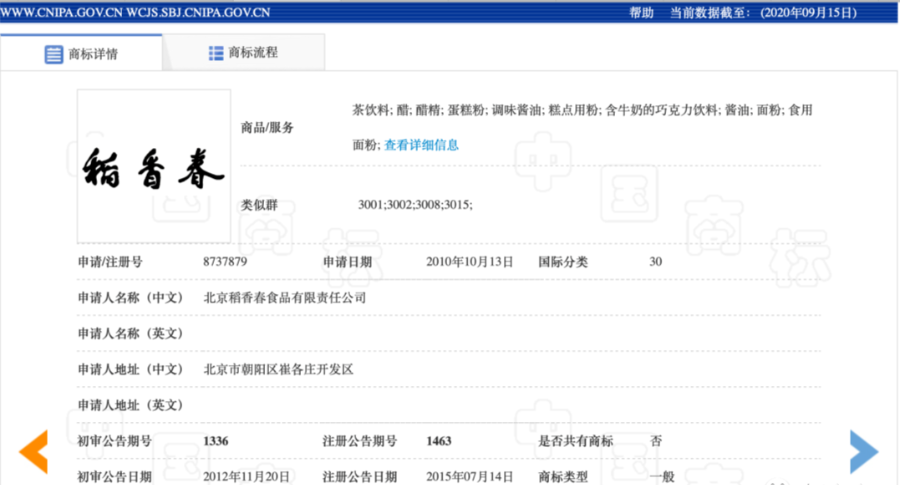900x485 pixels.
Task: Select applicant name 北京稻香春食品有限责任公司
Action: [x=285, y=298]
